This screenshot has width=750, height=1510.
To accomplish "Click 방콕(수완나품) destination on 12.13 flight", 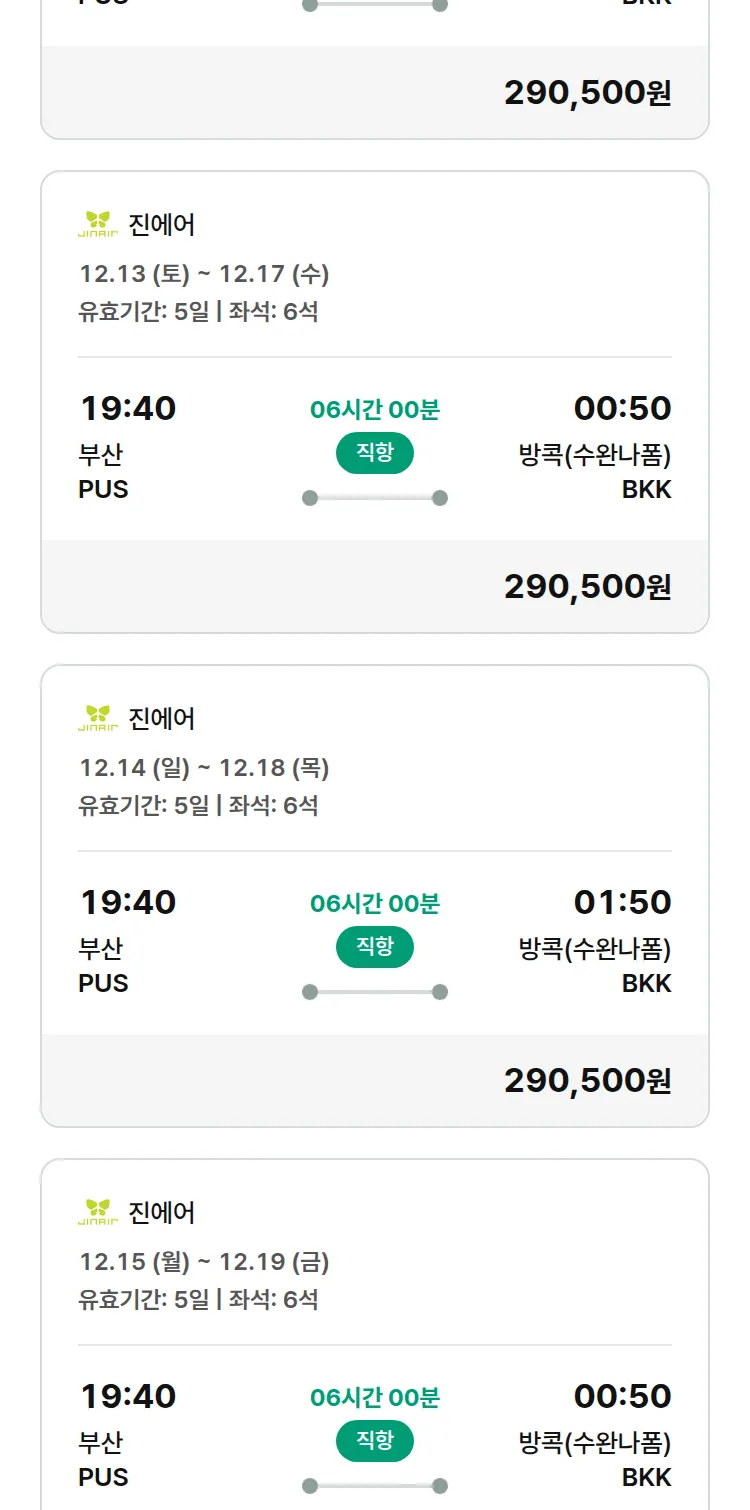I will [x=594, y=456].
